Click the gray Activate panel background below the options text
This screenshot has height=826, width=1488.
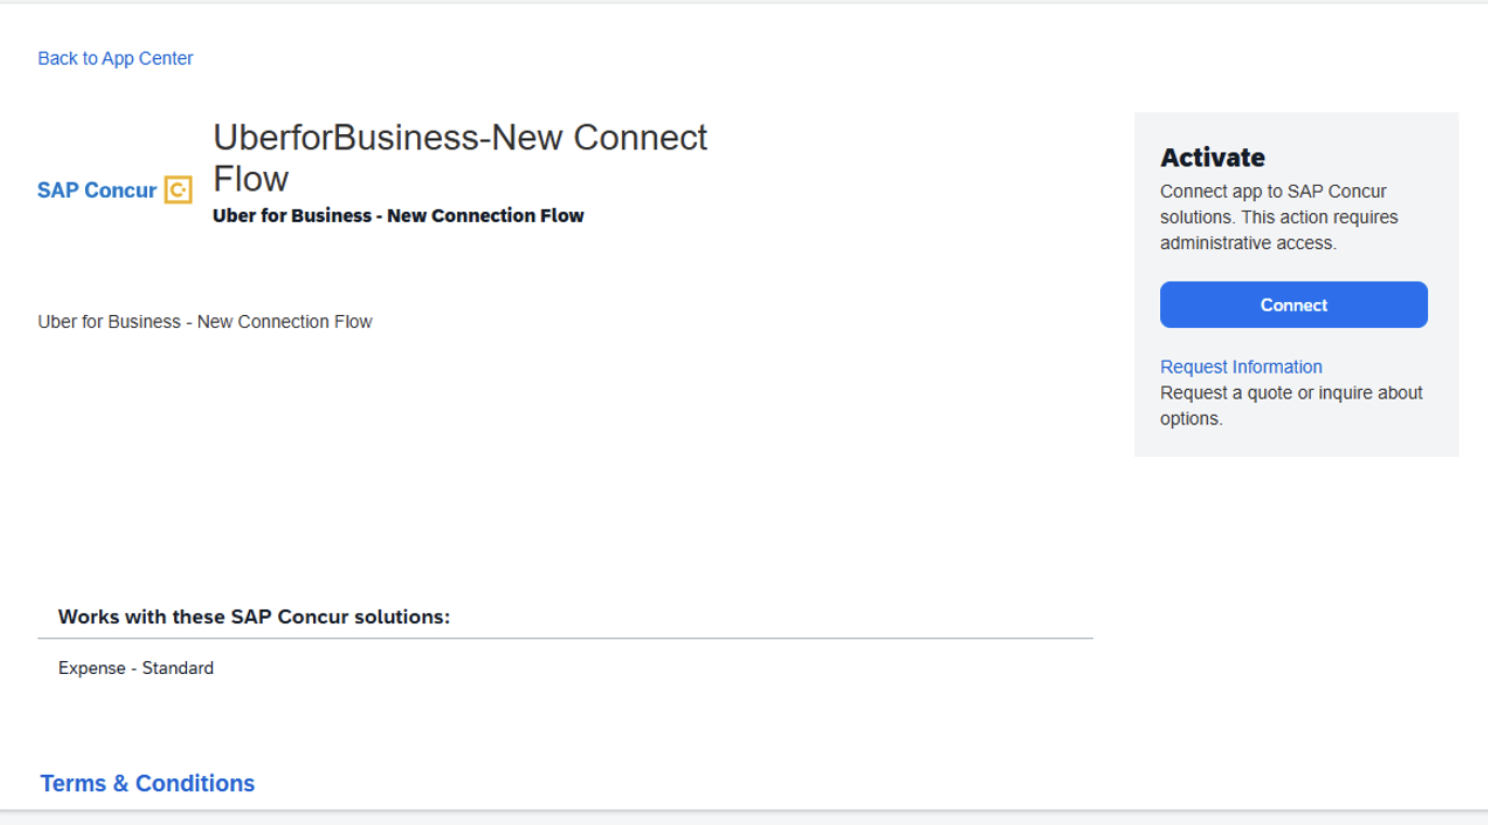click(x=1295, y=443)
